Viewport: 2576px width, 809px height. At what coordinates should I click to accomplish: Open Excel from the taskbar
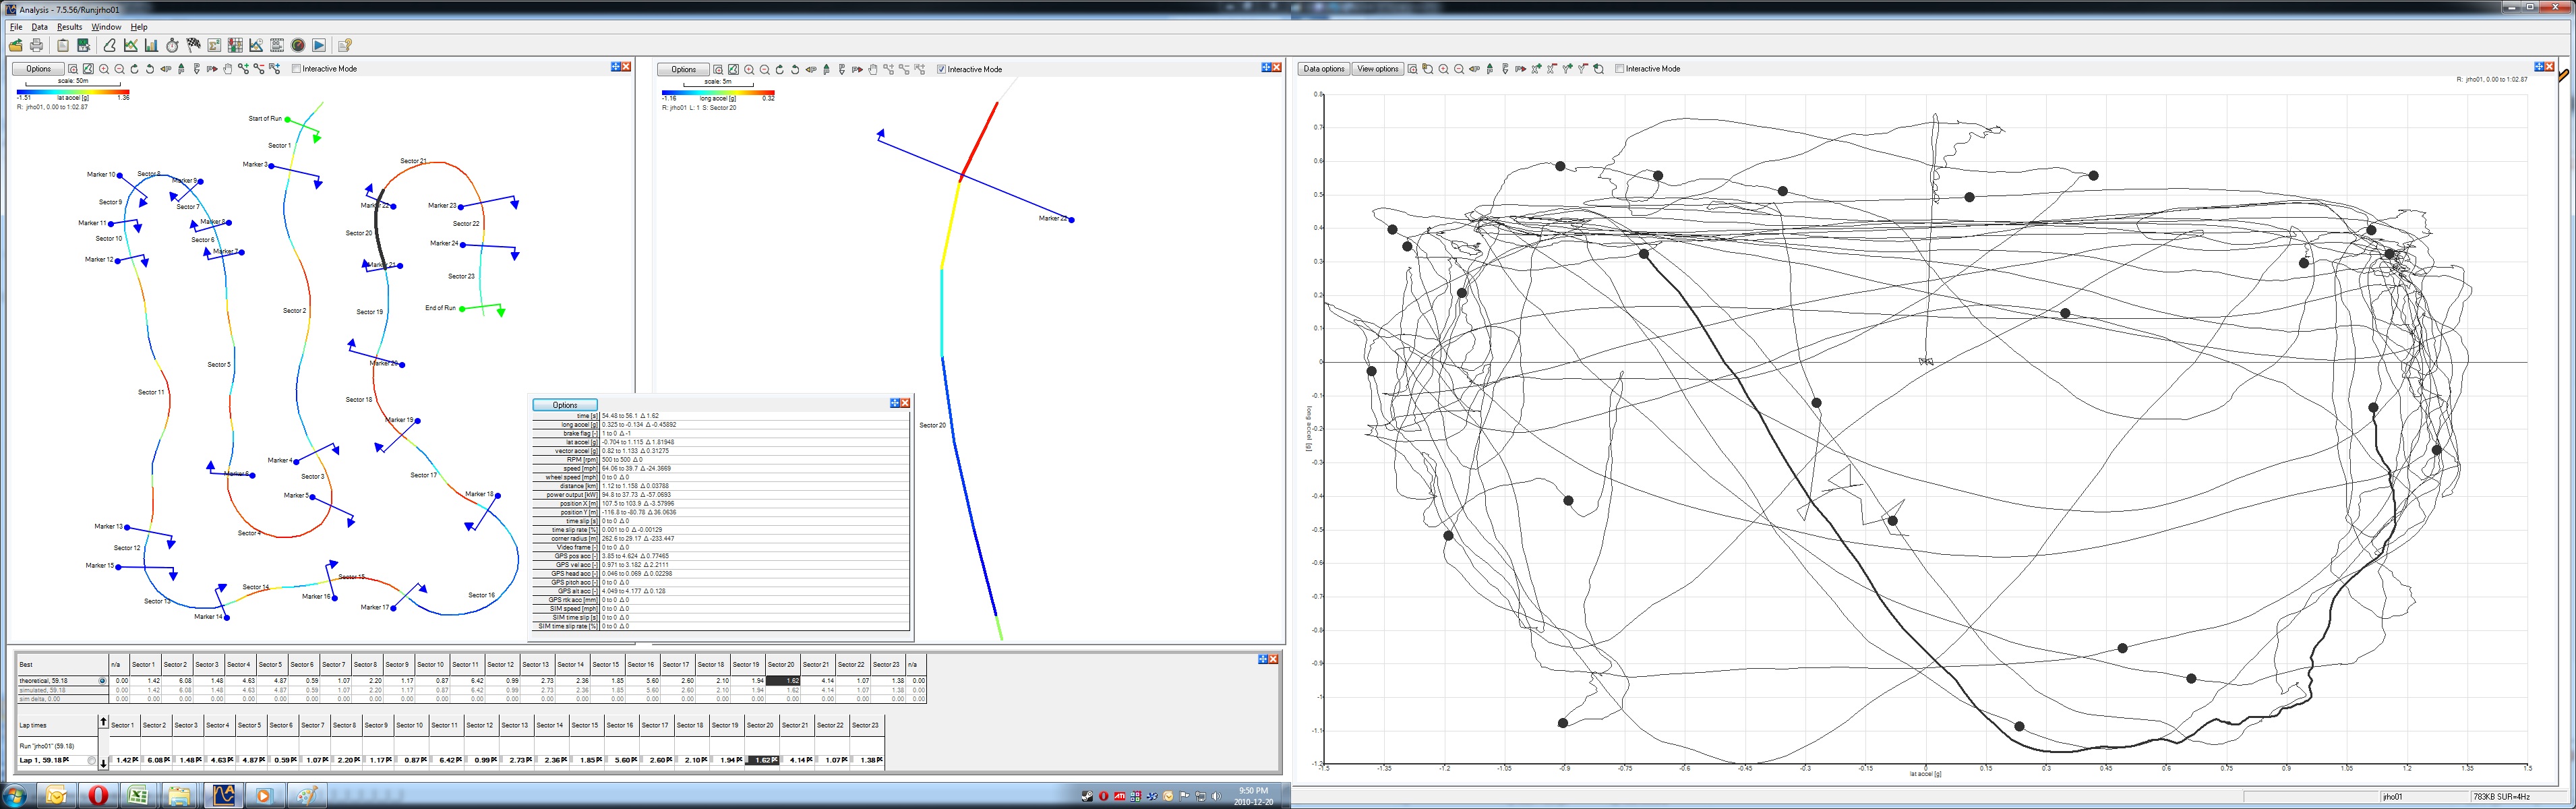[x=138, y=796]
